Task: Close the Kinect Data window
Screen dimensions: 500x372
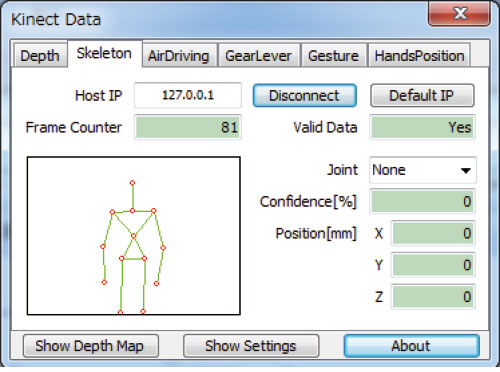Action: pyautogui.click(x=459, y=13)
